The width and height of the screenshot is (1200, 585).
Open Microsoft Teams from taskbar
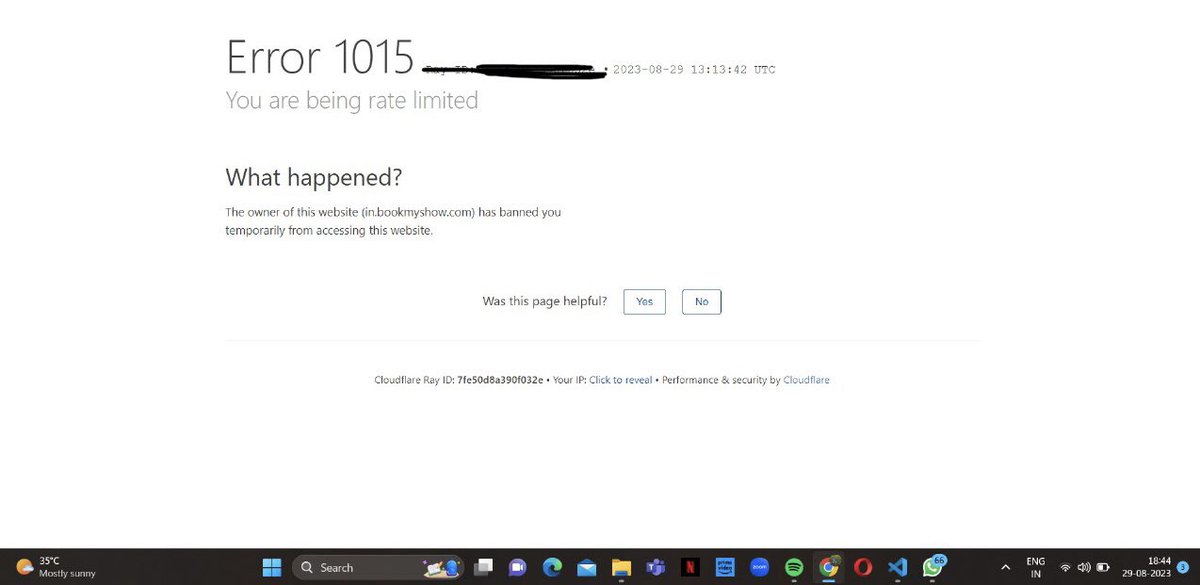pyautogui.click(x=656, y=567)
